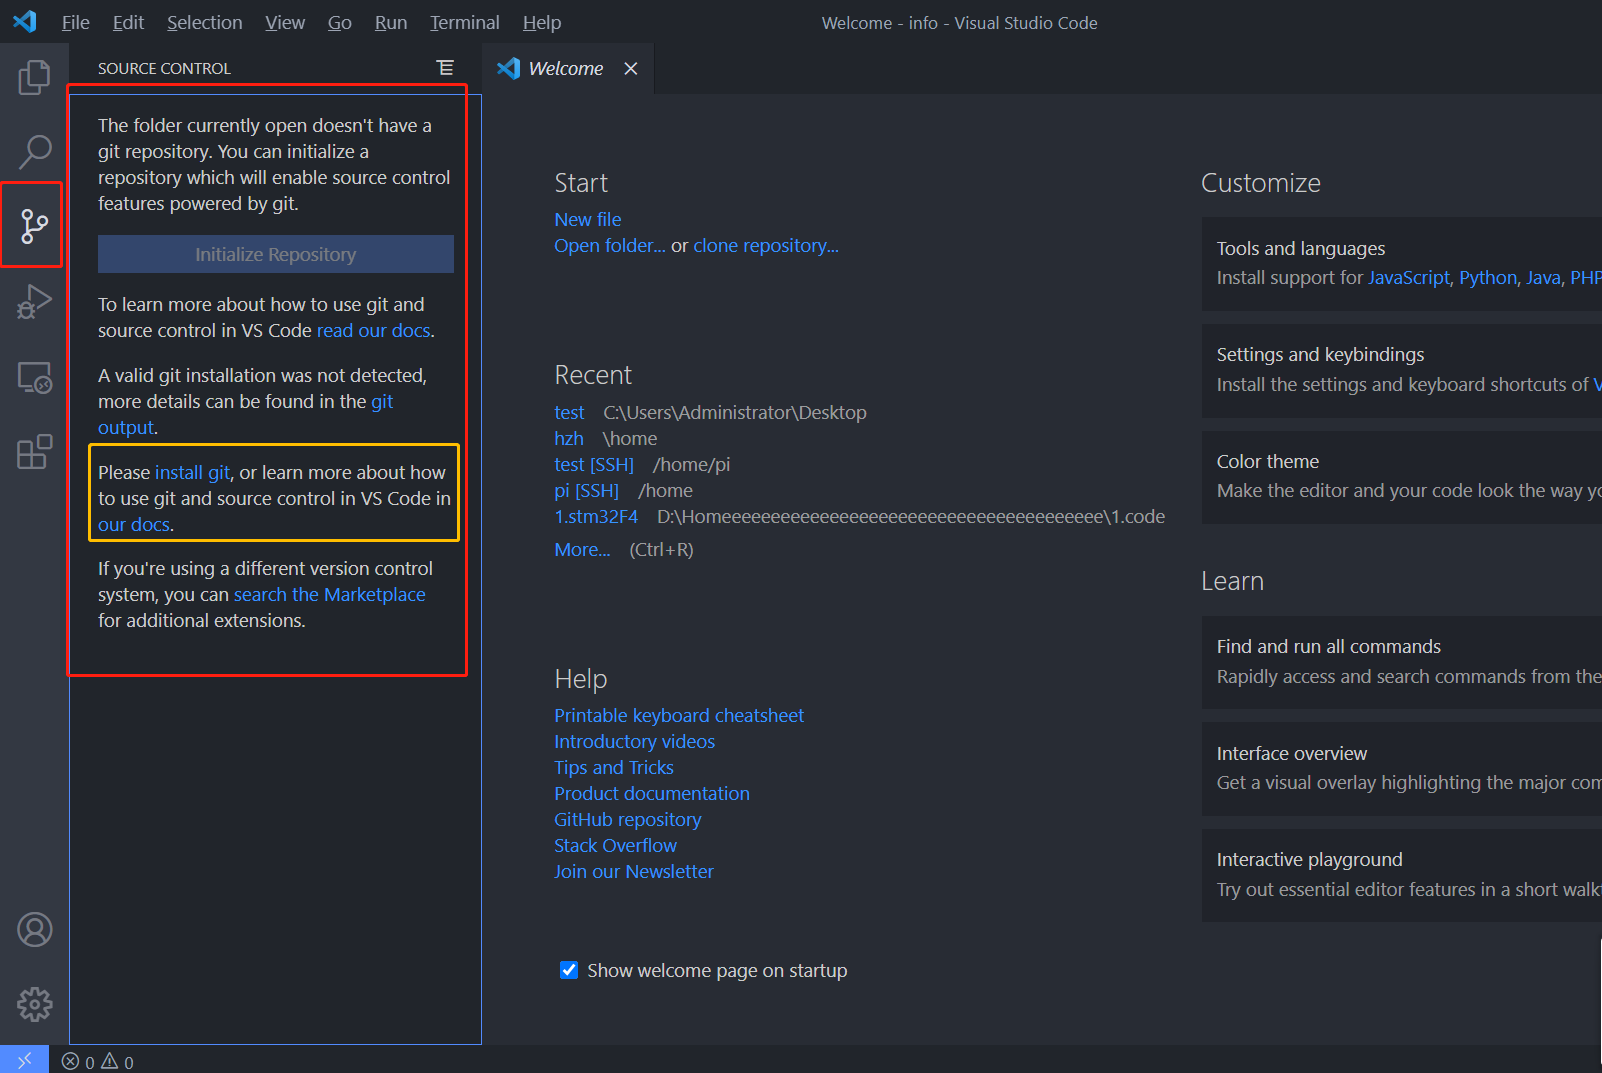Open recent 1.stm32F4 workspace
This screenshot has width=1602, height=1073.
596,516
